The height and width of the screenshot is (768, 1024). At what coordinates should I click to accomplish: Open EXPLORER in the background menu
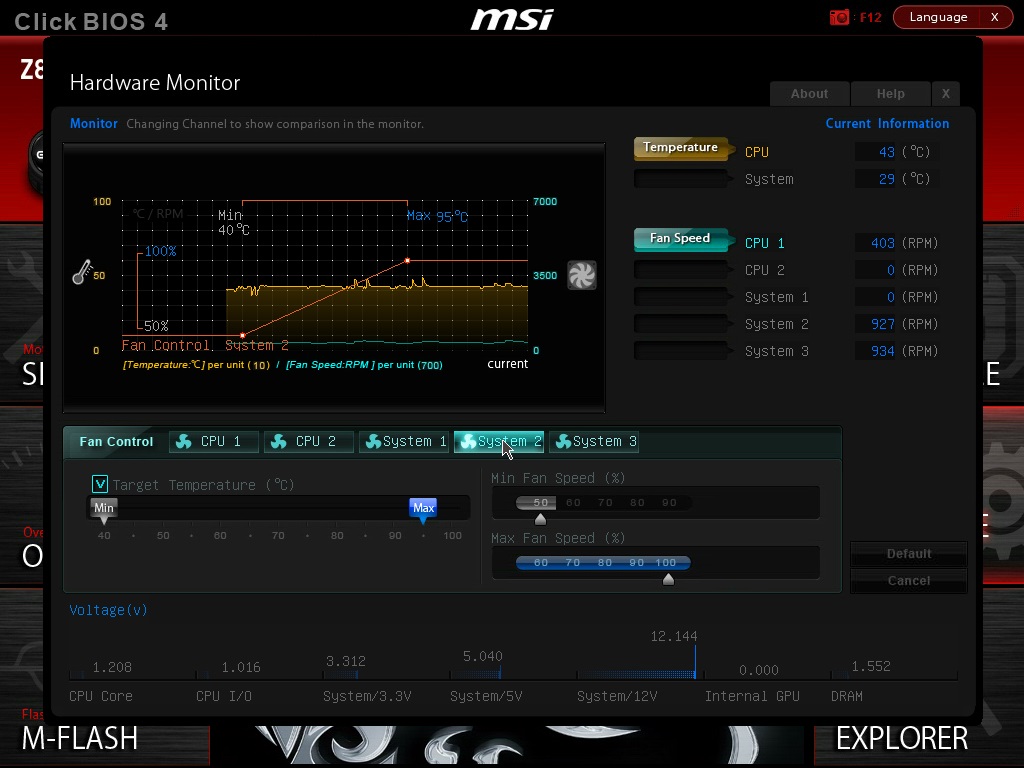902,739
